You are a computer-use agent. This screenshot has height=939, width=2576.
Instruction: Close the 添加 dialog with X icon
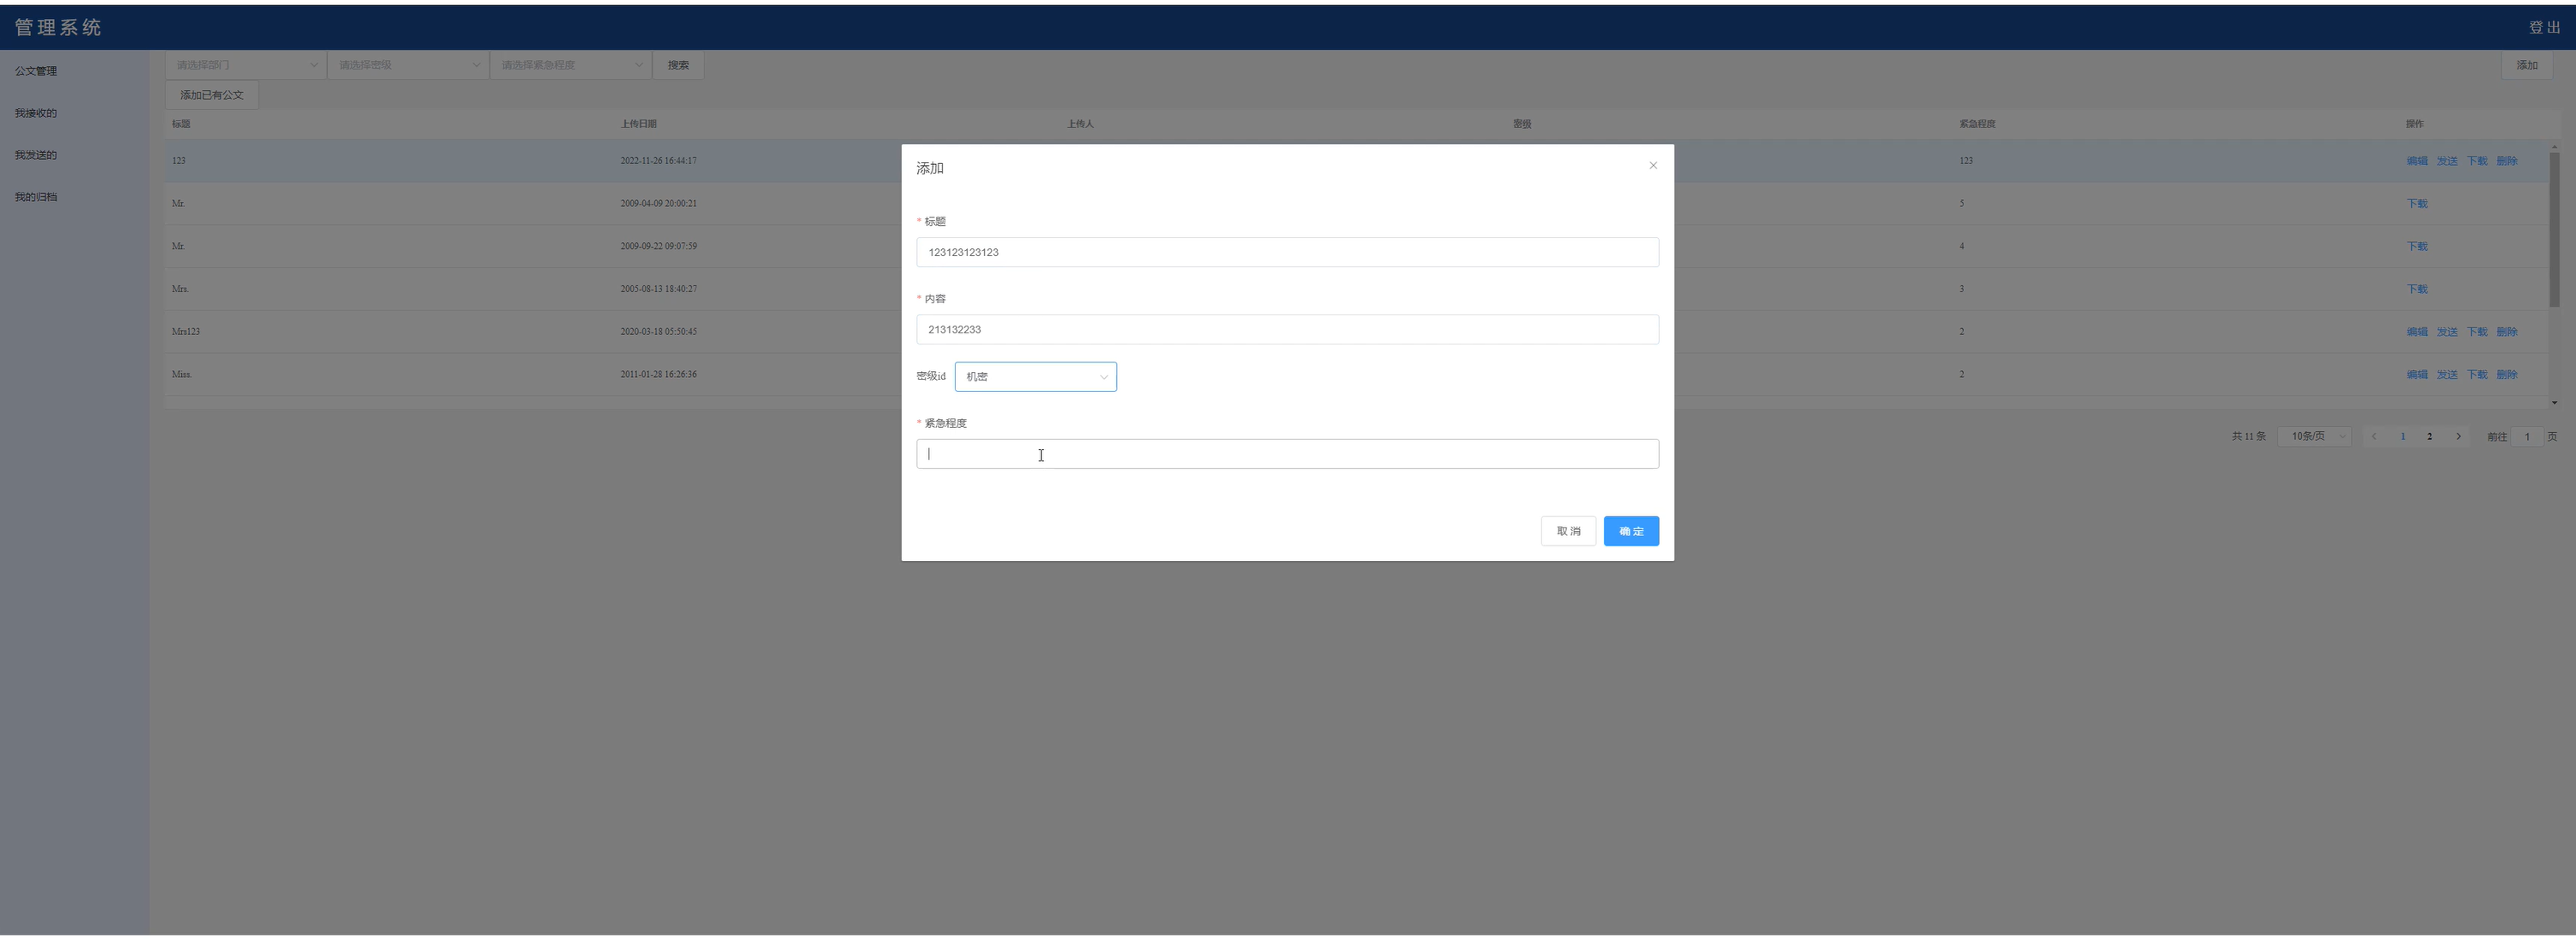1652,166
